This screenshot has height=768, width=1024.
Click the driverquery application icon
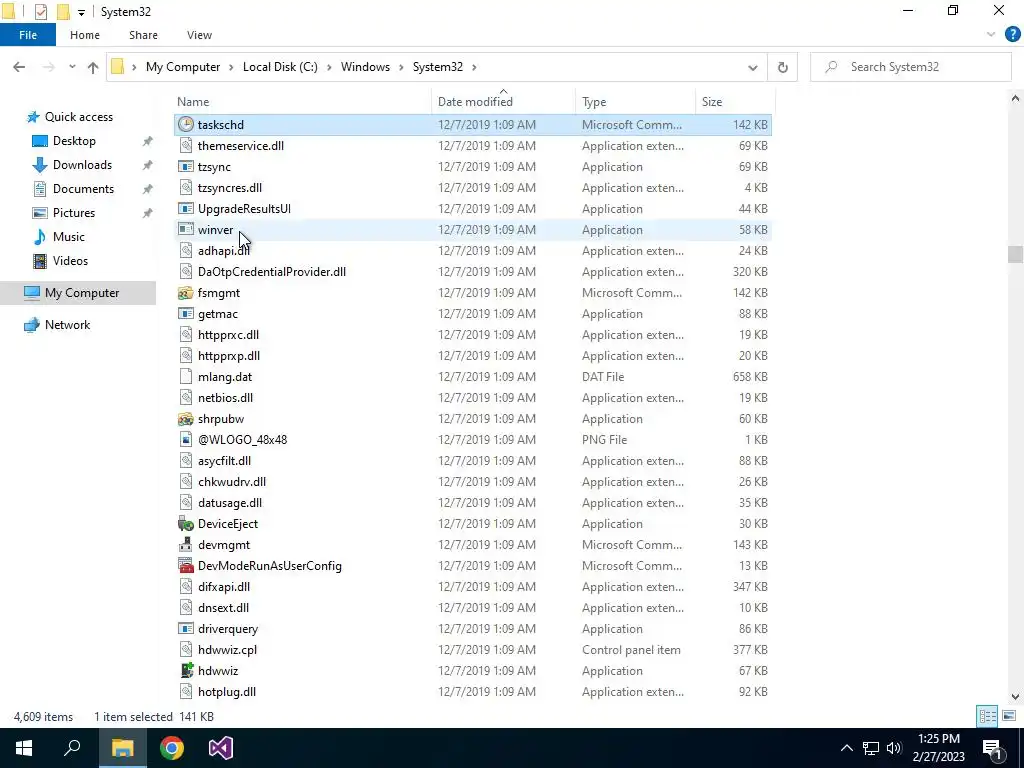click(186, 629)
